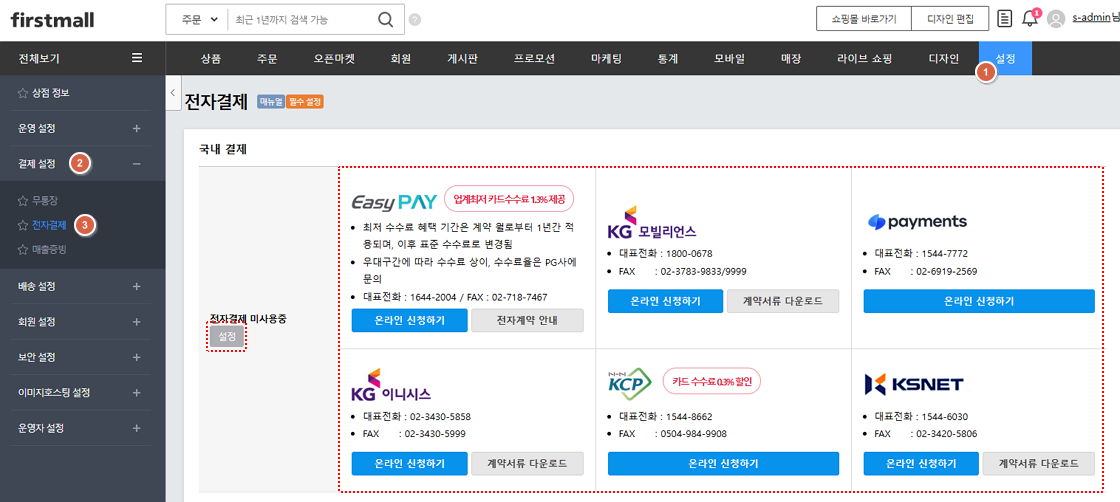Click the KSNET logo
This screenshot has width=1120, height=502.
tap(913, 384)
